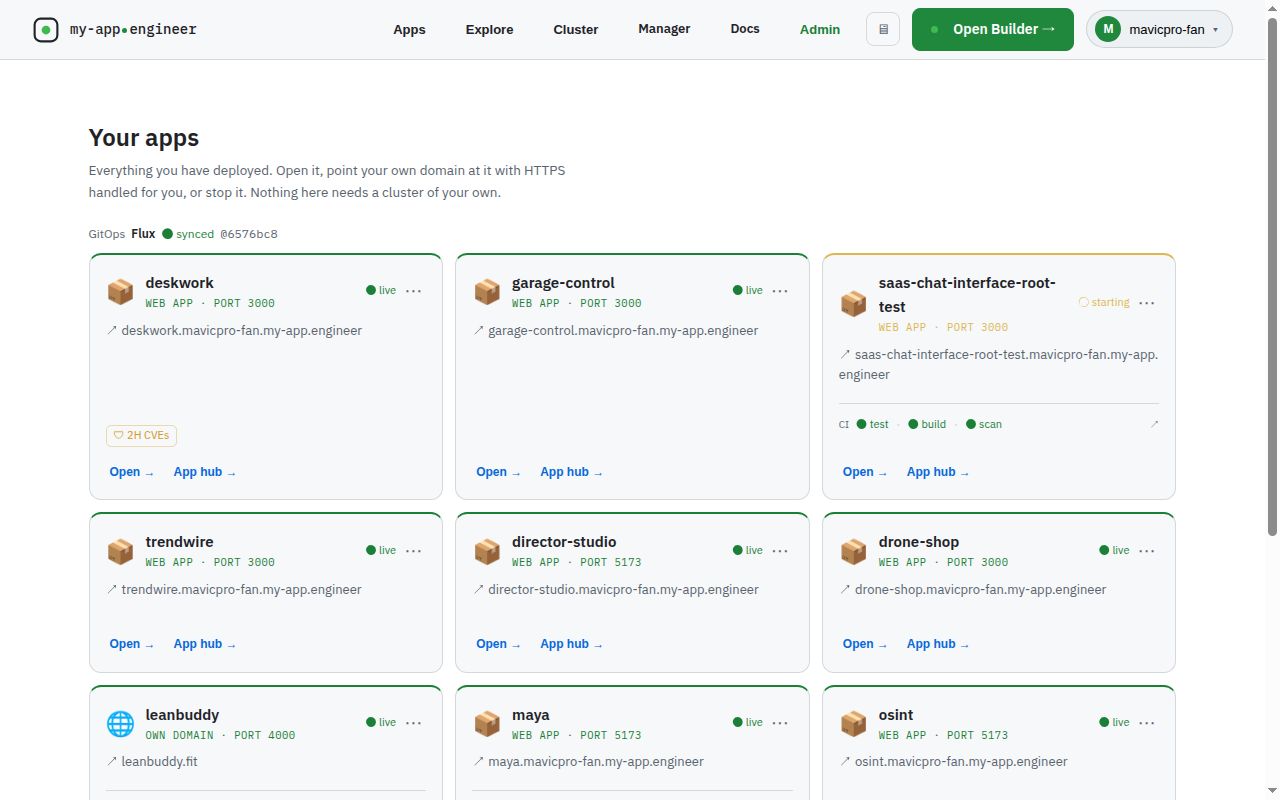Image resolution: width=1280 pixels, height=800 pixels.
Task: Click the leanbuddy globe icon
Action: click(120, 724)
